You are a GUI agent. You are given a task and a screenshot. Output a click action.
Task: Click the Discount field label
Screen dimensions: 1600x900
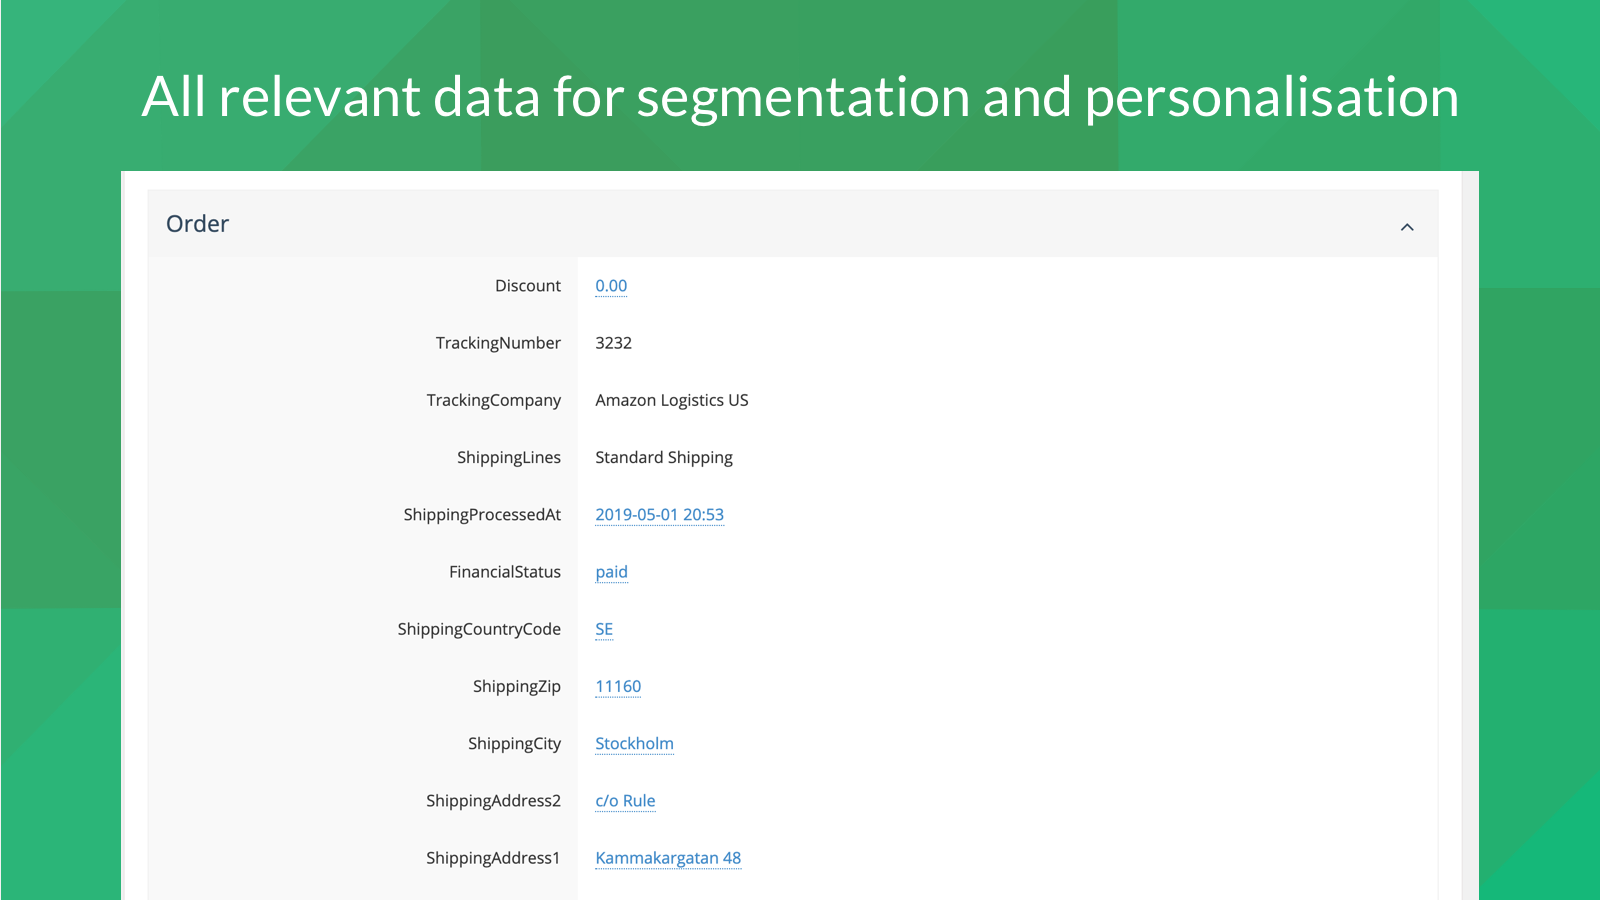click(x=527, y=286)
